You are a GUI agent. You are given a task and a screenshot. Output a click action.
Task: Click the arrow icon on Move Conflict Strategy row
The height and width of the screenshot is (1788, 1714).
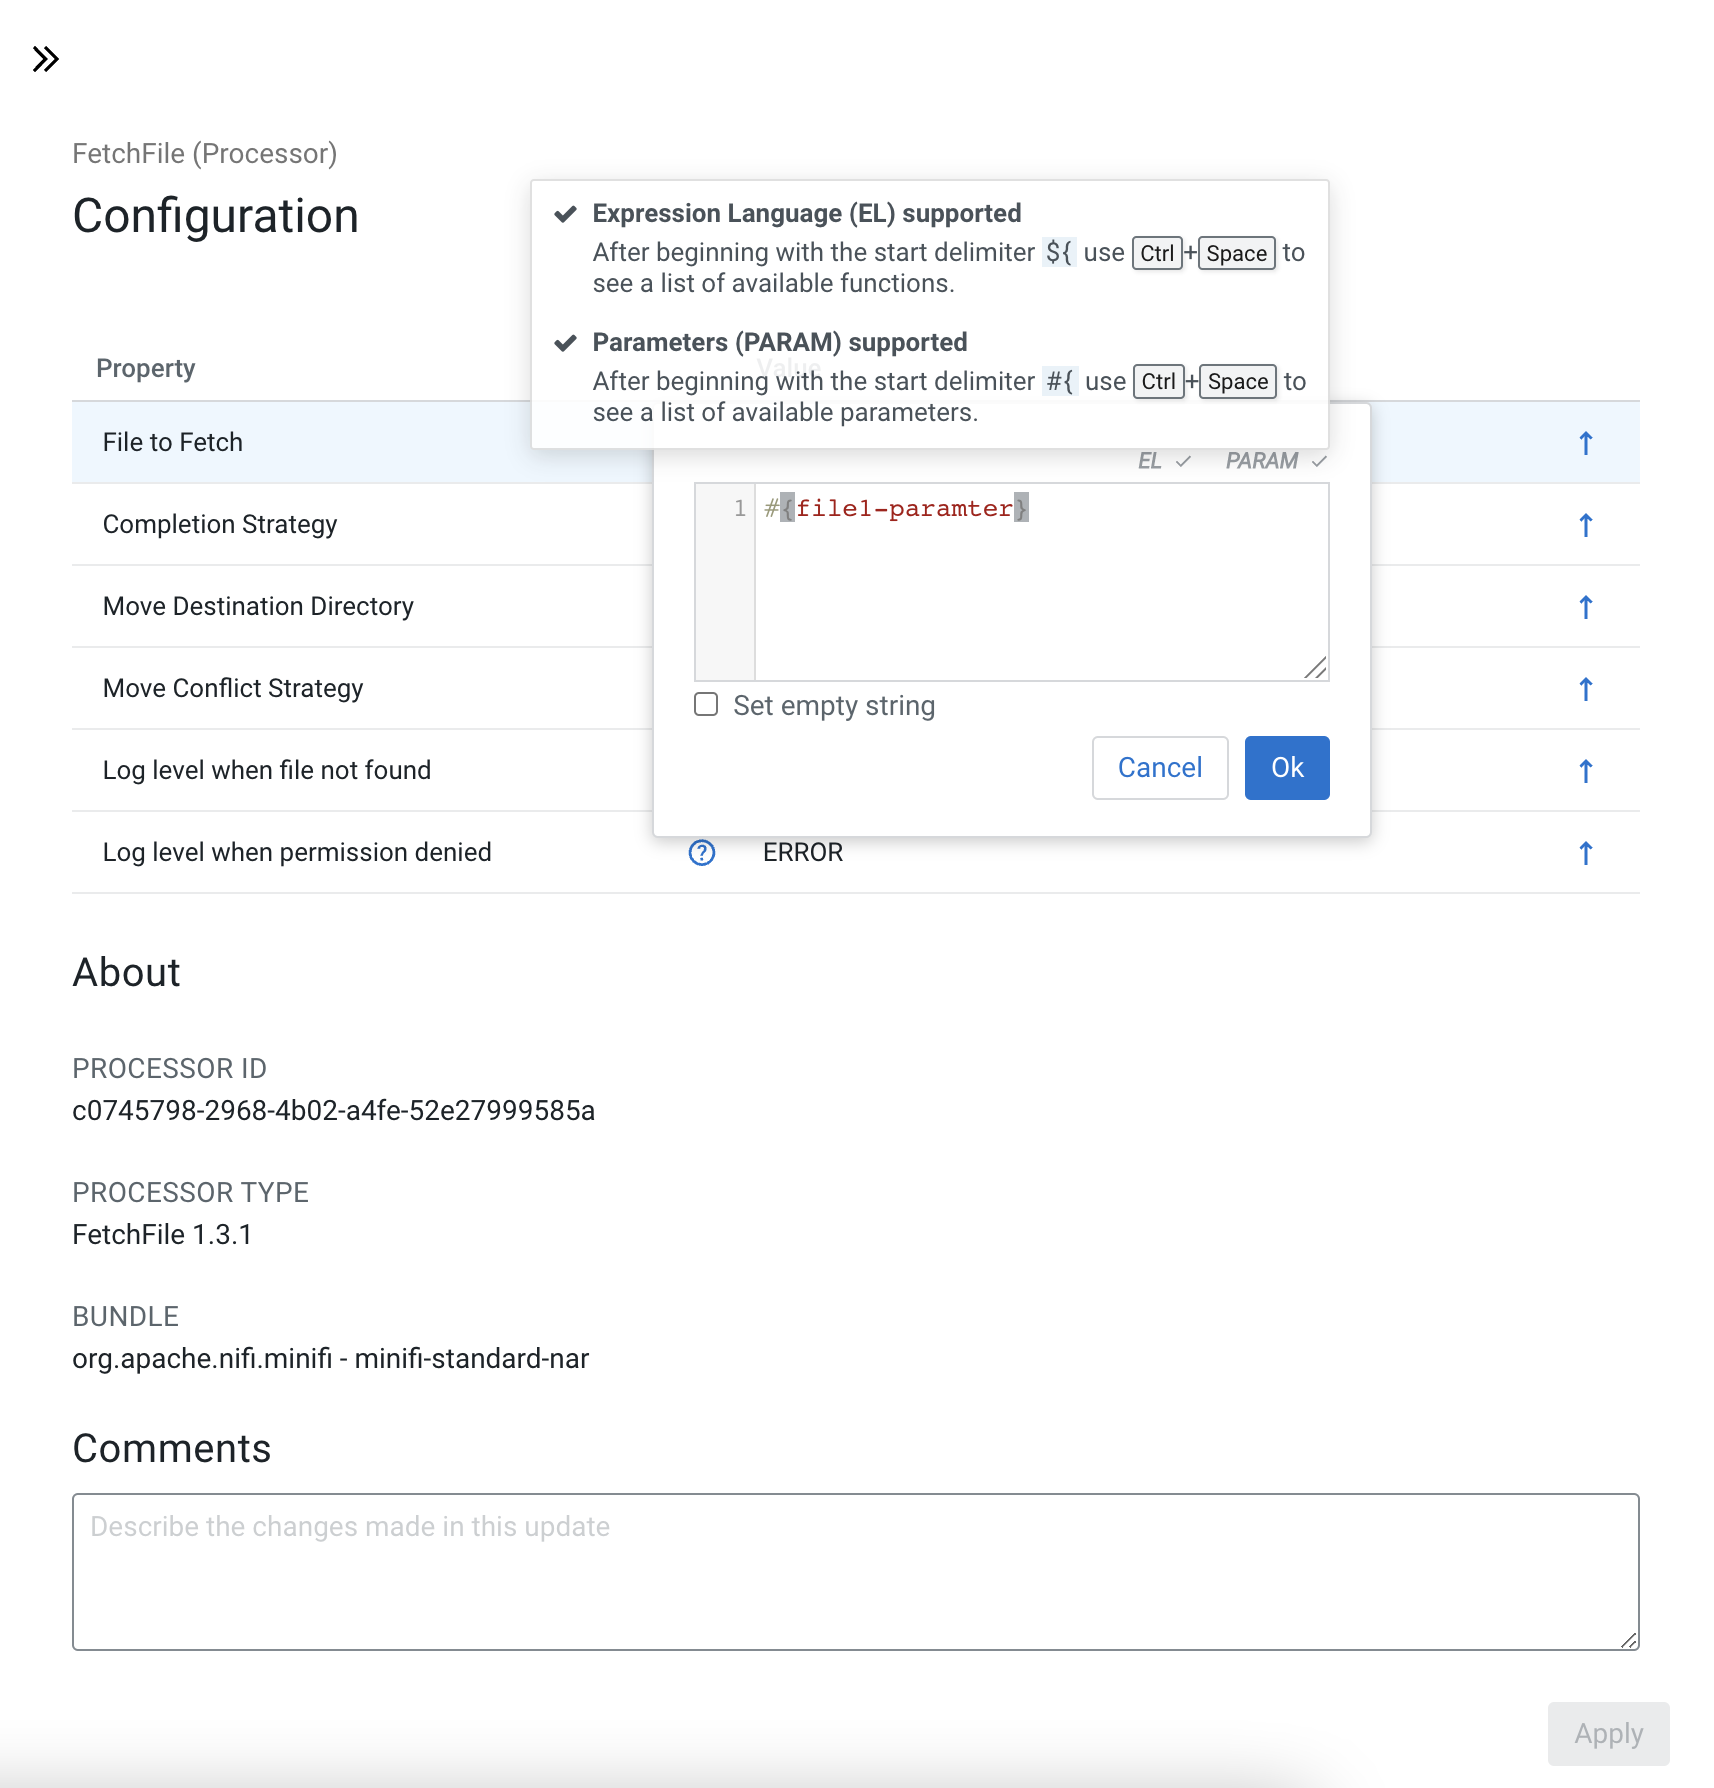(x=1585, y=689)
